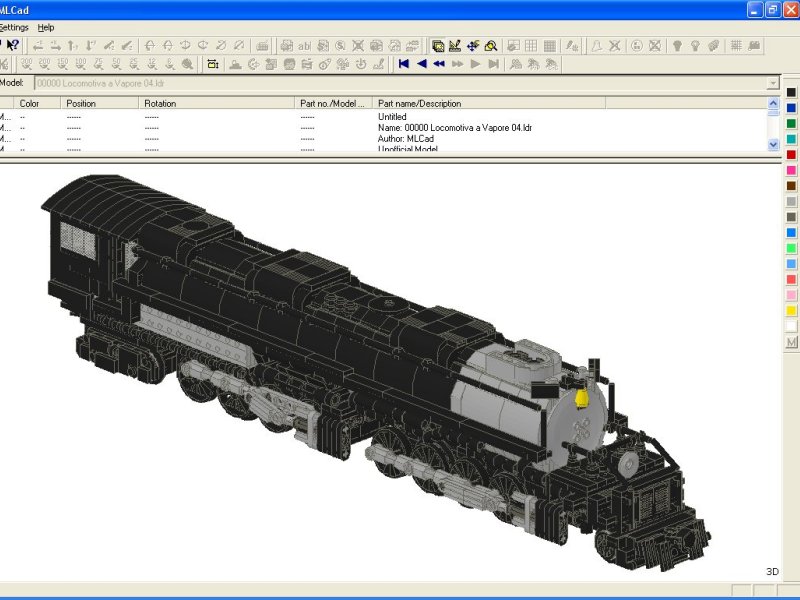Click the parts list scroll down arrow
Image resolution: width=800 pixels, height=600 pixels.
(x=773, y=145)
